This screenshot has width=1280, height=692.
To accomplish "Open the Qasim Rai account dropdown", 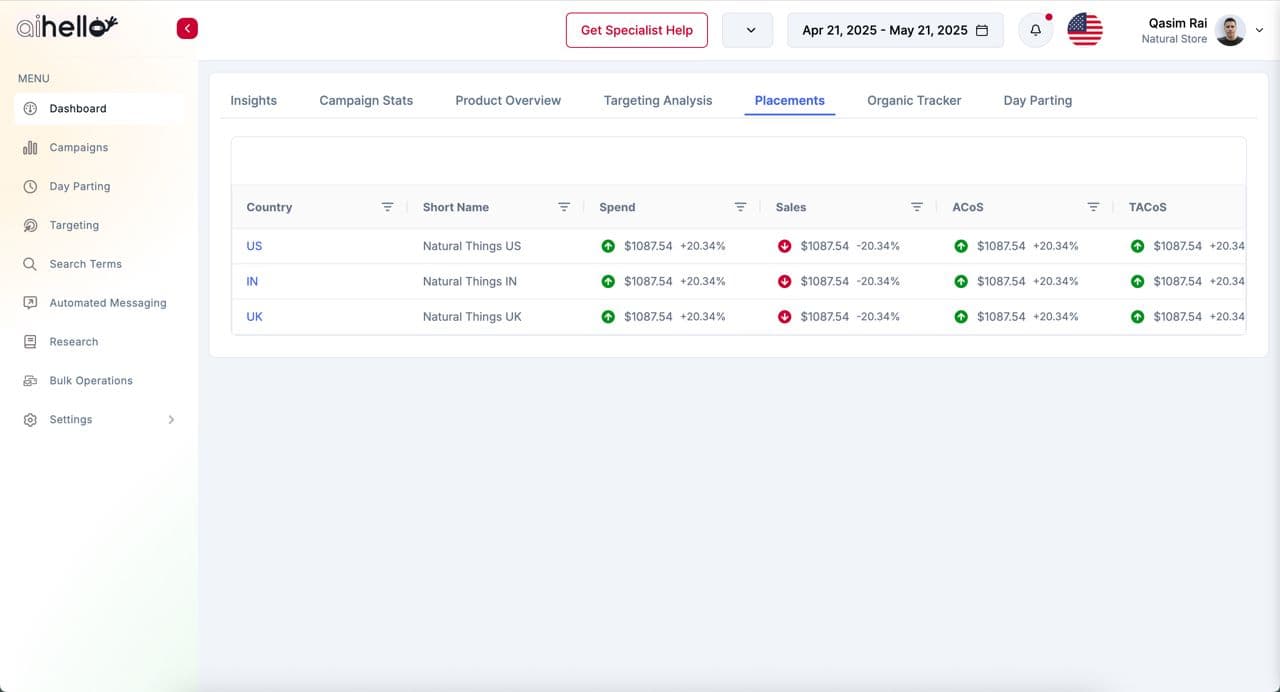I will pyautogui.click(x=1259, y=30).
